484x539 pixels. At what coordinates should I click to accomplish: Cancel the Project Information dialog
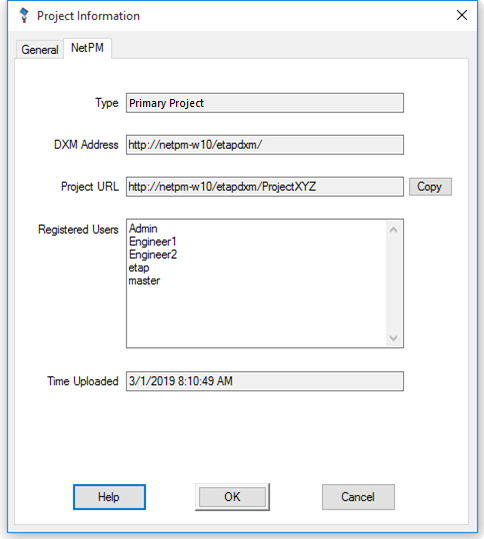click(x=358, y=497)
